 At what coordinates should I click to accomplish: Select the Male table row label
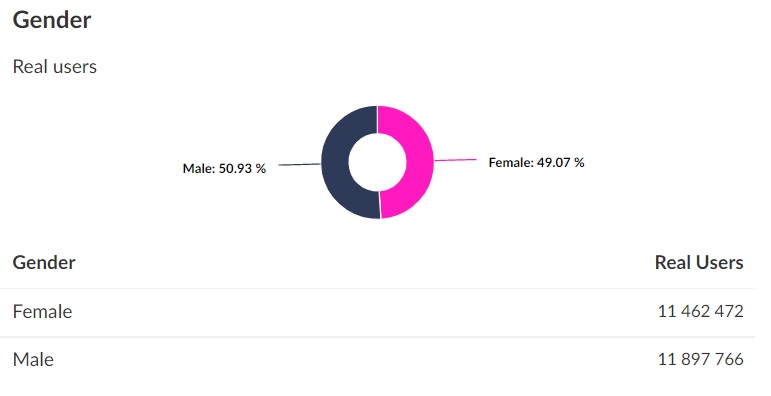pyautogui.click(x=33, y=359)
